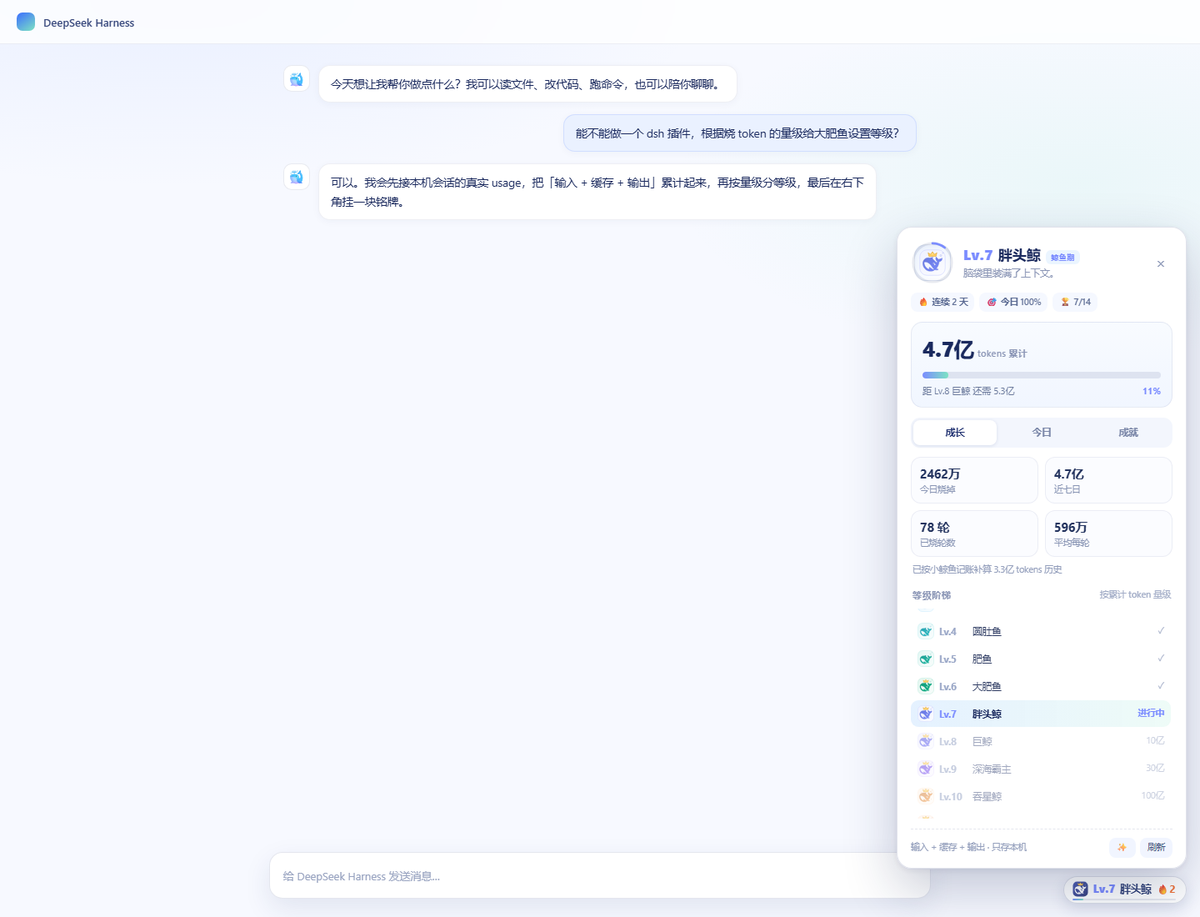Click the 596万 平均每轮 stat card

[1108, 533]
